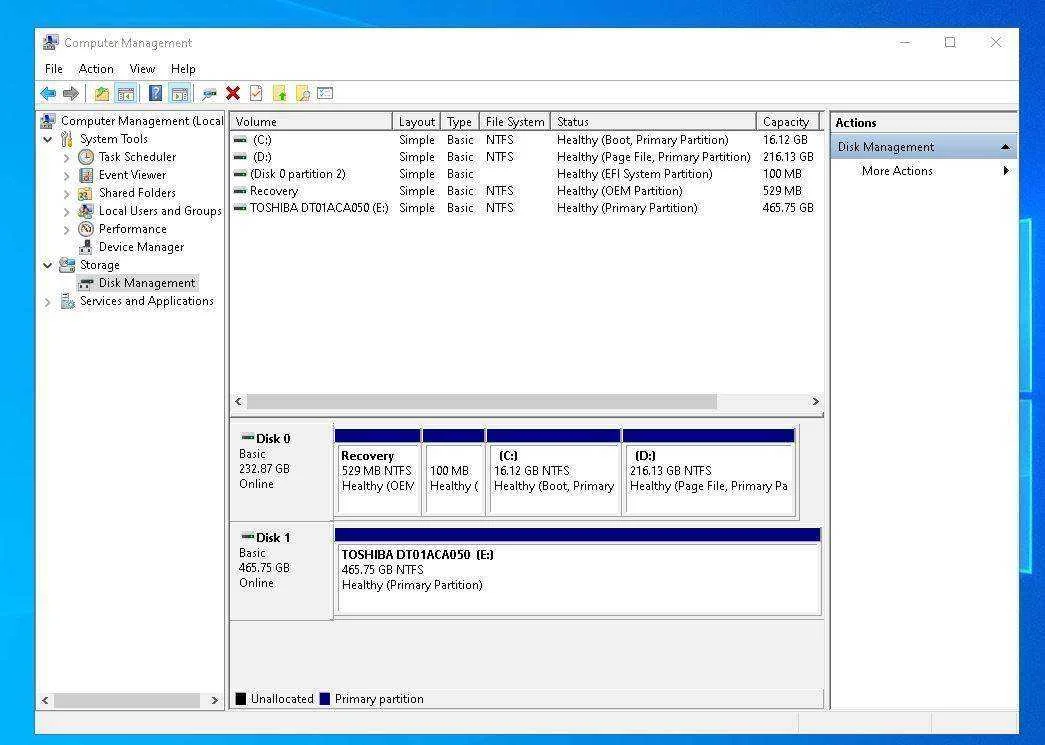This screenshot has width=1045, height=745.
Task: Open Help with the blue question-mark icon
Action: (155, 93)
